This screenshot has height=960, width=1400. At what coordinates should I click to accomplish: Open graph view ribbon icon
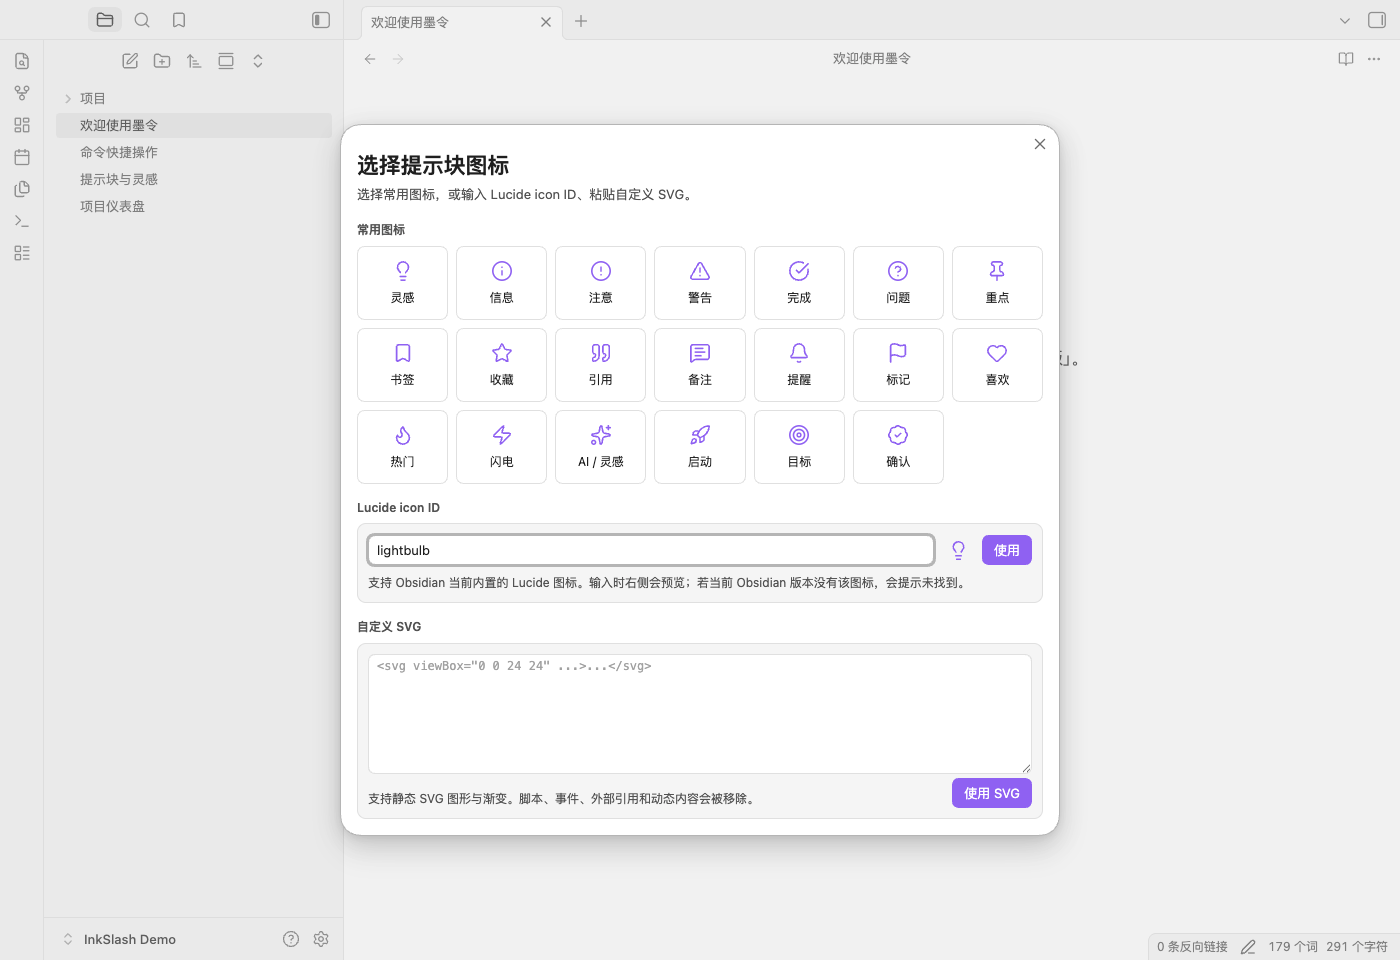click(x=22, y=93)
